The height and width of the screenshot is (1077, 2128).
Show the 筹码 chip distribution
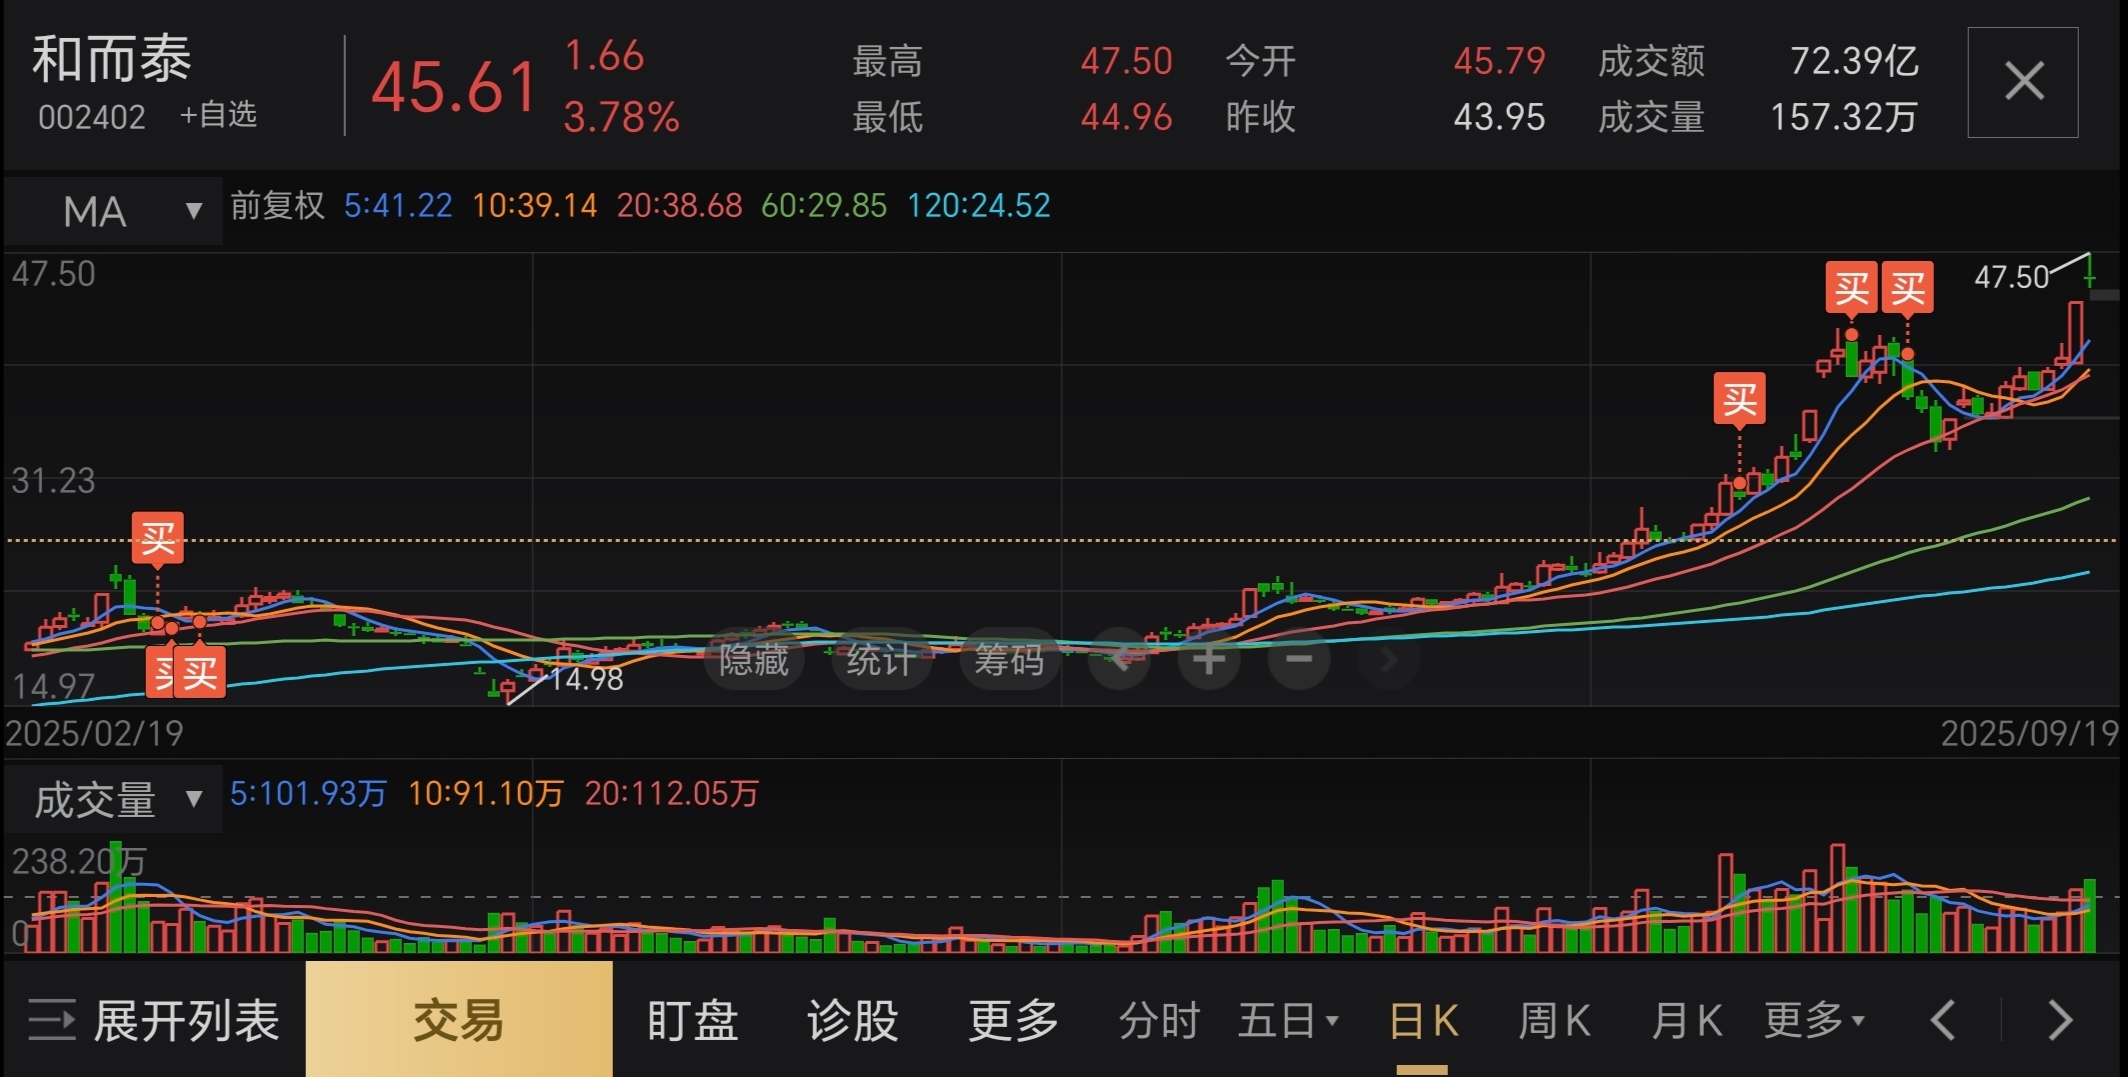pyautogui.click(x=1009, y=660)
